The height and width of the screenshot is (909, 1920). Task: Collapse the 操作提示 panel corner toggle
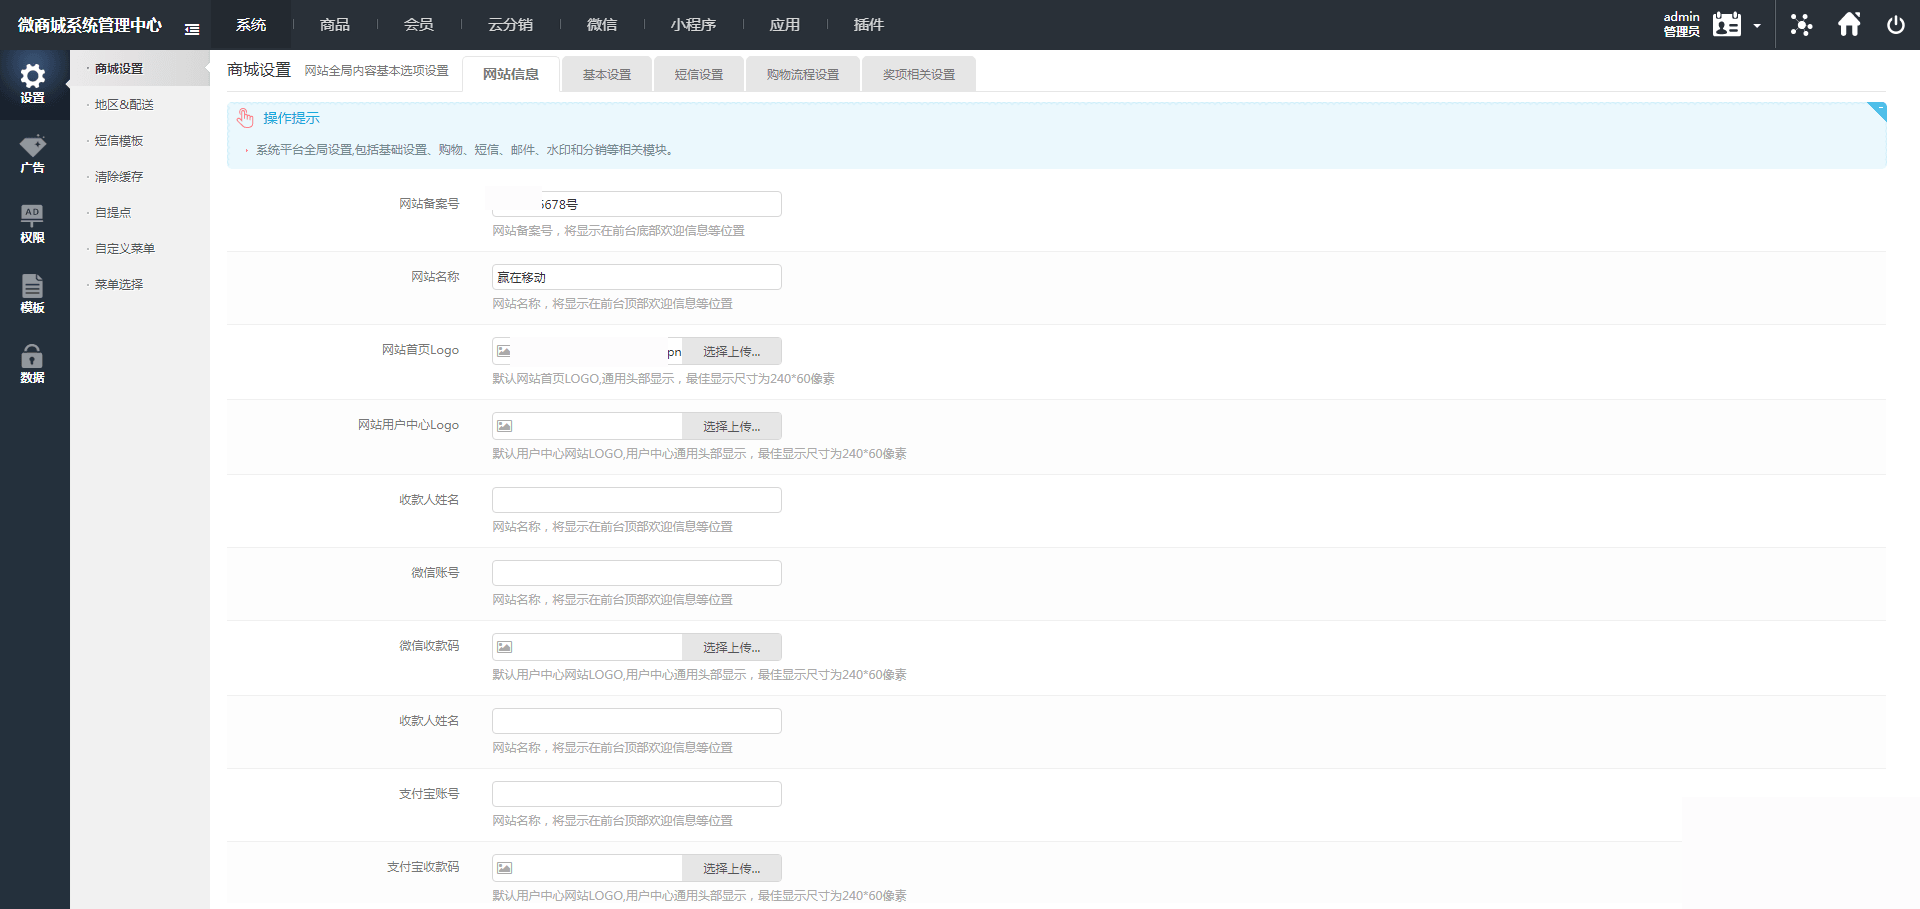tap(1877, 110)
